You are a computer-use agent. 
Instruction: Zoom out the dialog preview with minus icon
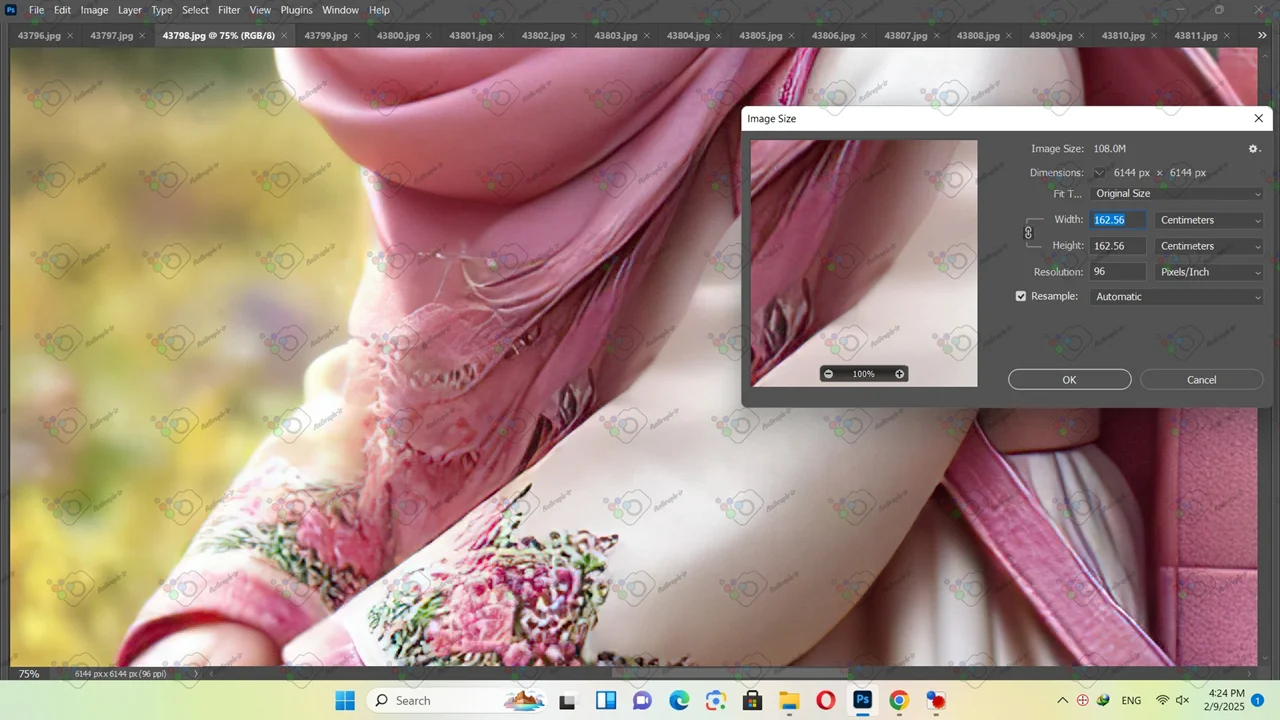coord(828,374)
